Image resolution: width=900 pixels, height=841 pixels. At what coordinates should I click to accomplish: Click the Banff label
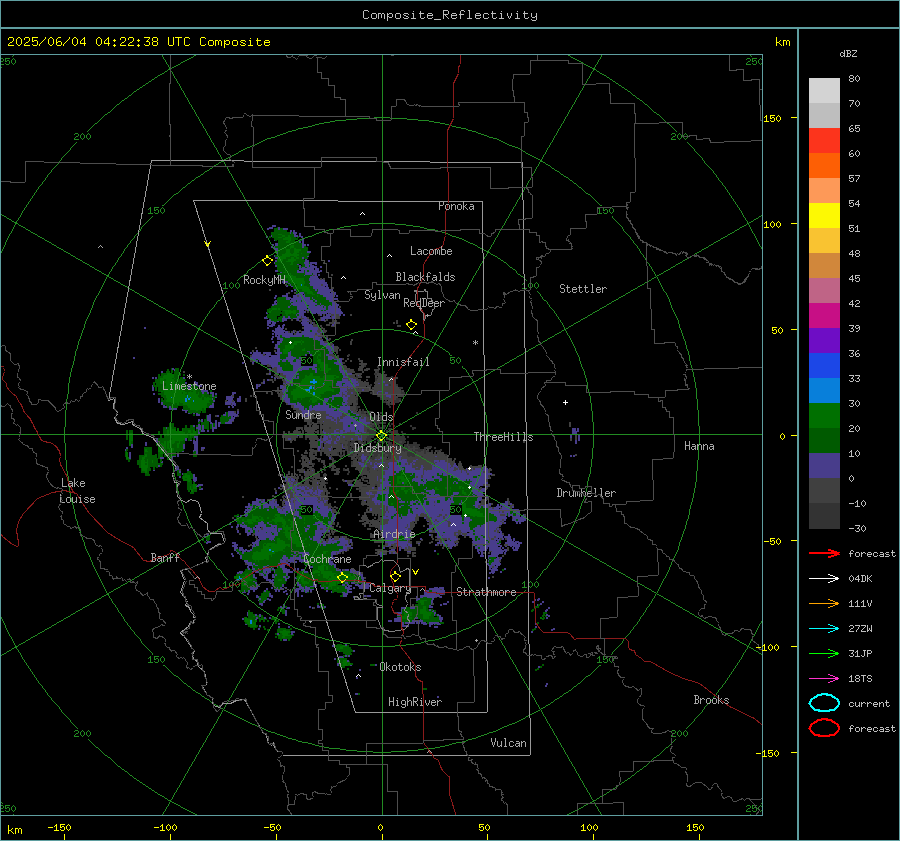[x=165, y=557]
